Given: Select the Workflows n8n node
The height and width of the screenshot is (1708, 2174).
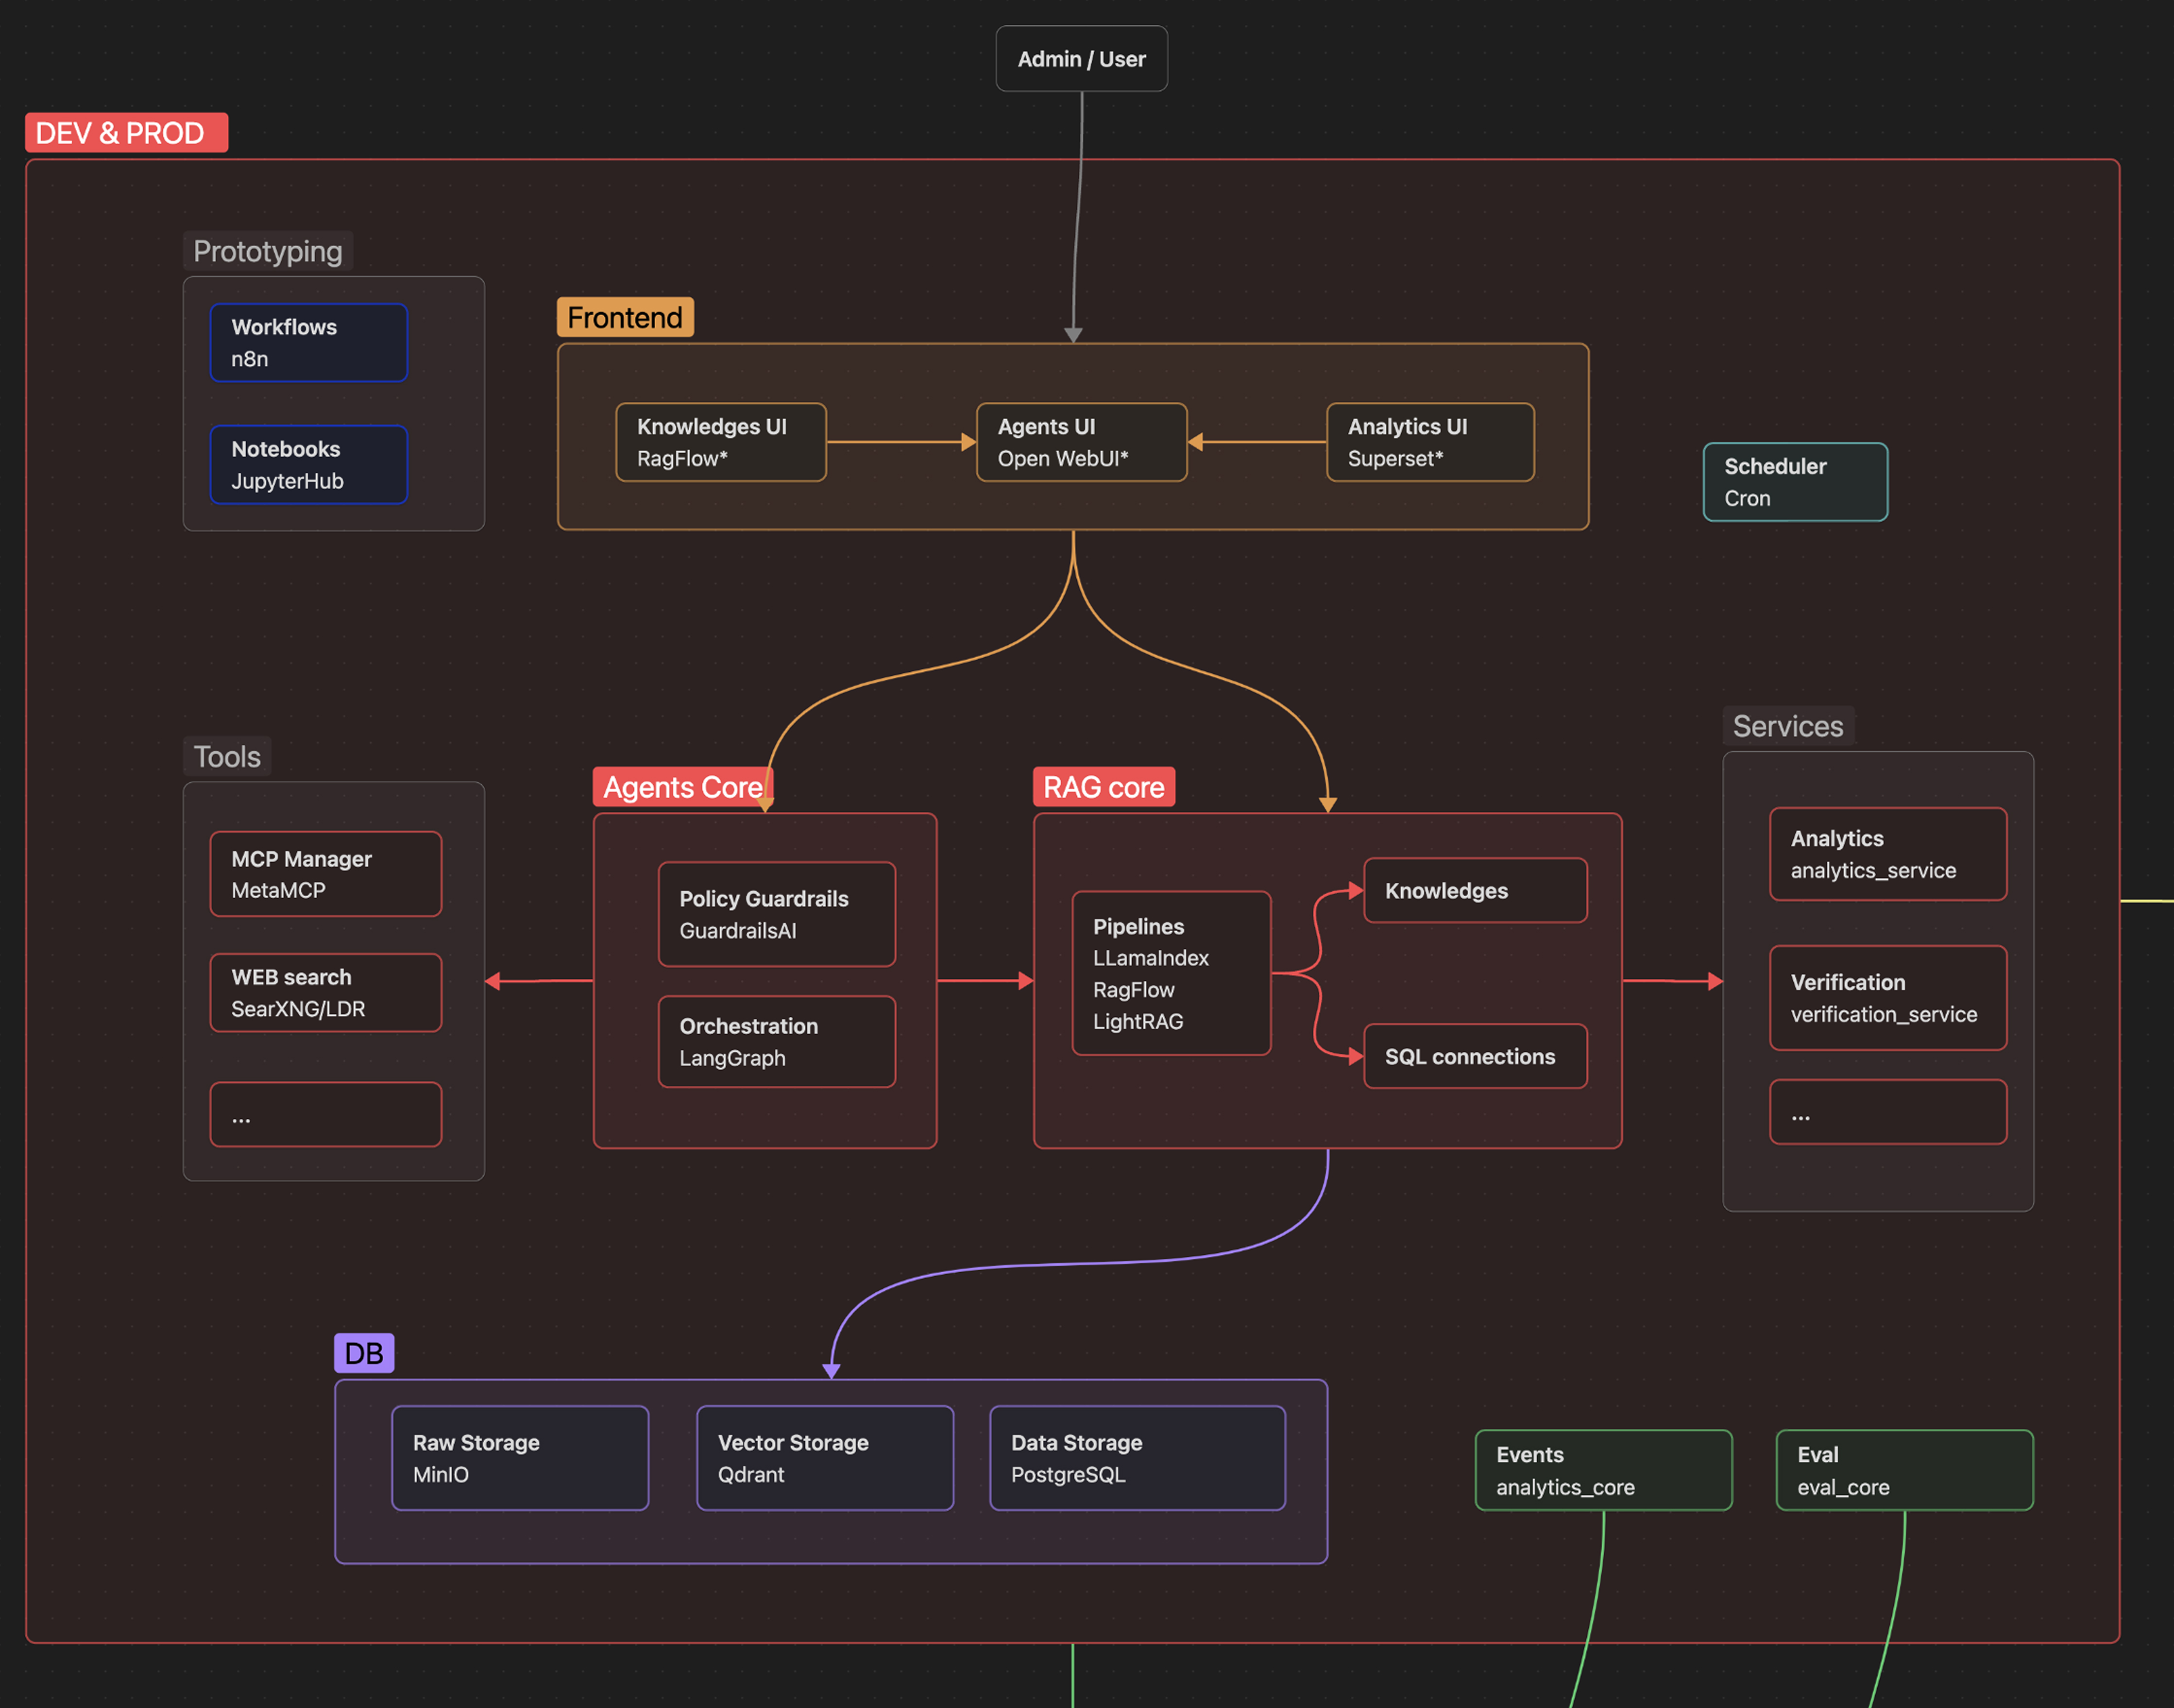Looking at the screenshot, I should (309, 343).
